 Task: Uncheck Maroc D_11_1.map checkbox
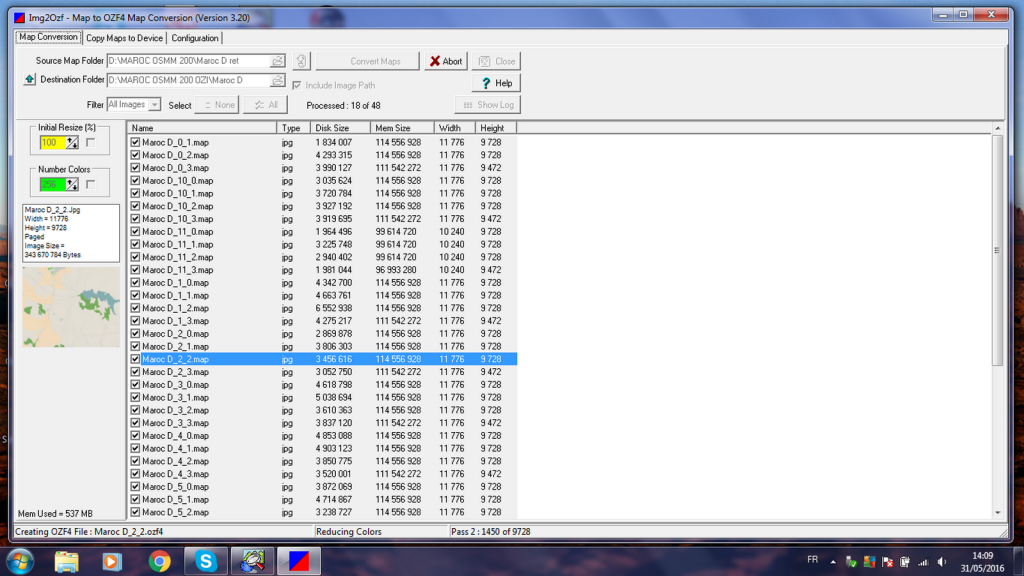pyautogui.click(x=135, y=244)
